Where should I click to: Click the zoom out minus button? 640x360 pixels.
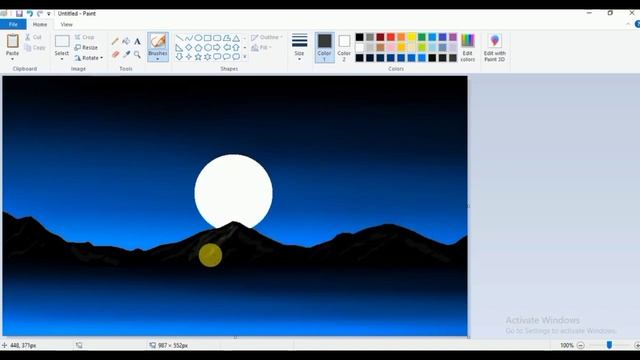pos(580,345)
